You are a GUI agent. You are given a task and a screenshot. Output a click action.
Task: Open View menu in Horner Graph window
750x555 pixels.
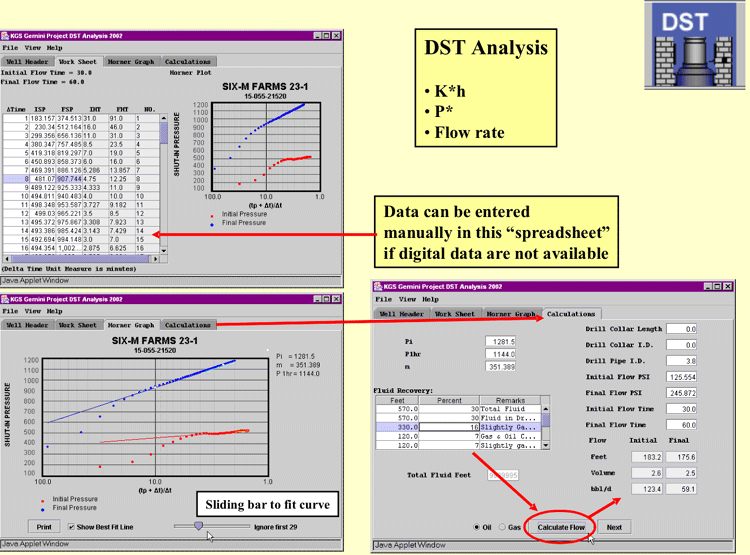pyautogui.click(x=33, y=311)
